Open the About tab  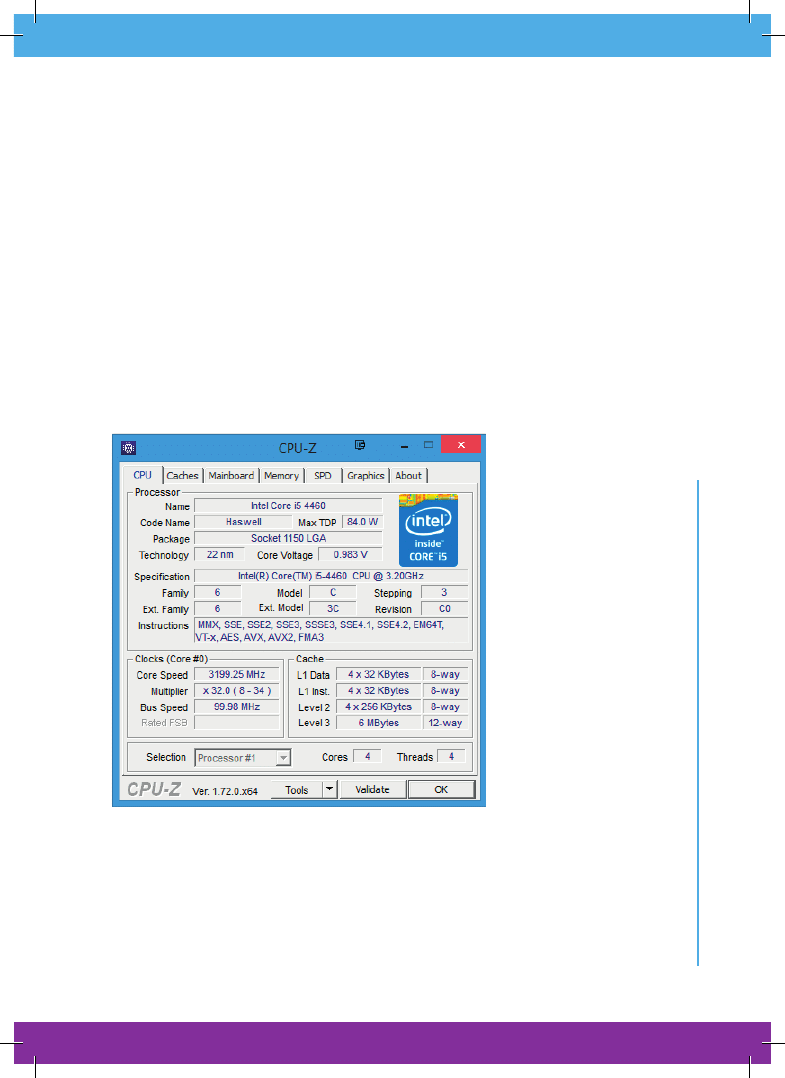pos(408,476)
